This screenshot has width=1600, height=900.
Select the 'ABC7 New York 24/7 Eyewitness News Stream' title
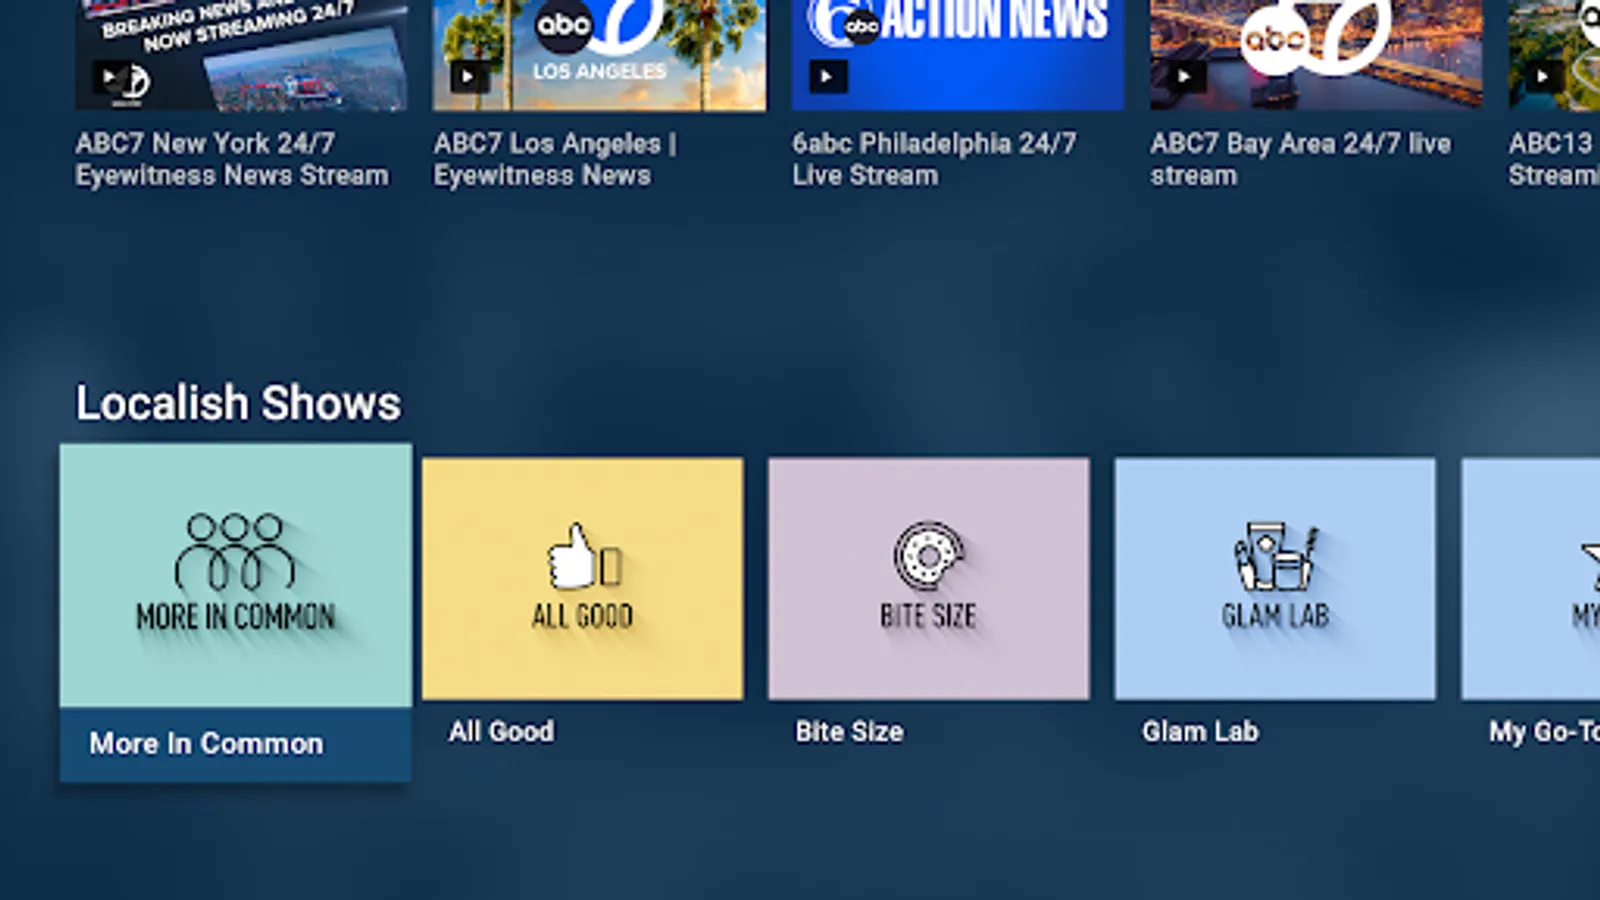232,159
